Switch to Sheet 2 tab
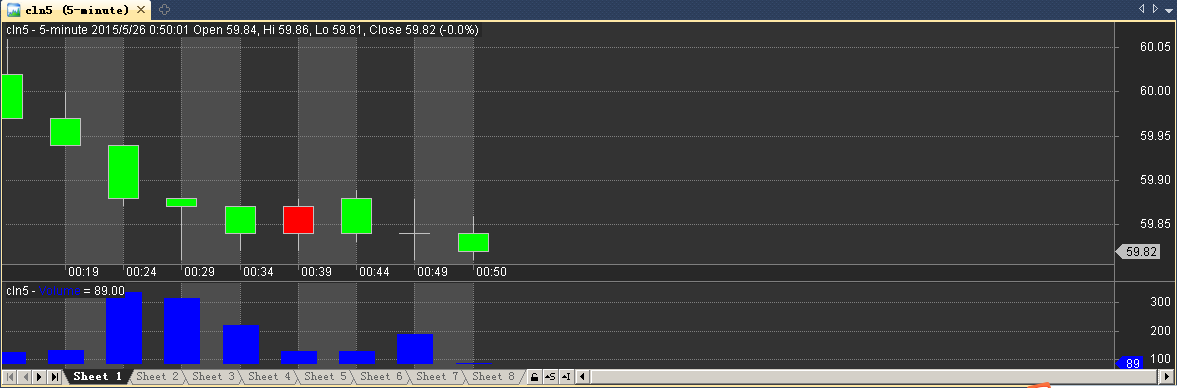Viewport: 1177px width, 388px height. pos(158,377)
